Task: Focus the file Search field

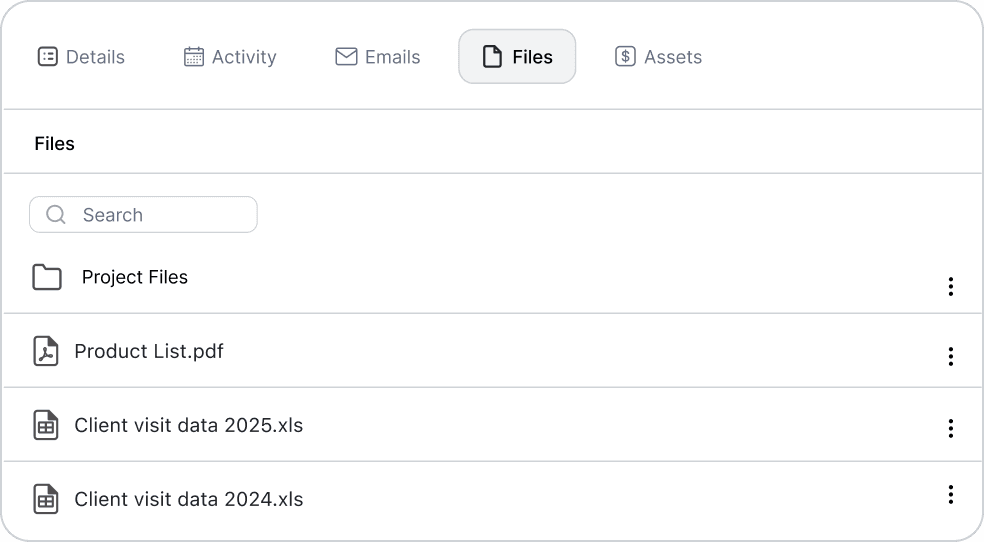Action: point(160,215)
